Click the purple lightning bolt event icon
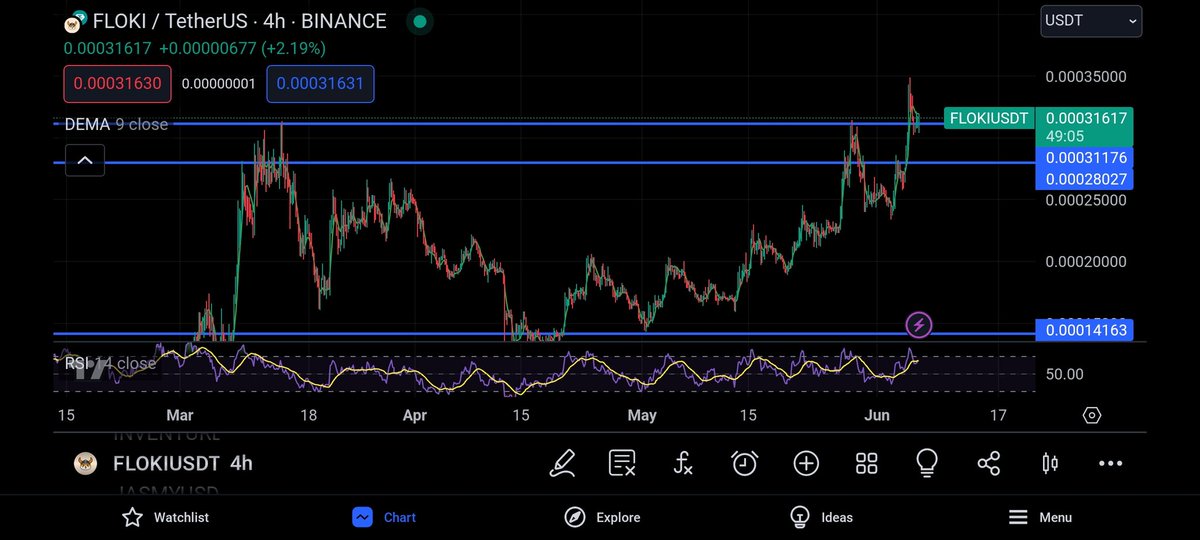This screenshot has height=540, width=1200. (x=919, y=324)
